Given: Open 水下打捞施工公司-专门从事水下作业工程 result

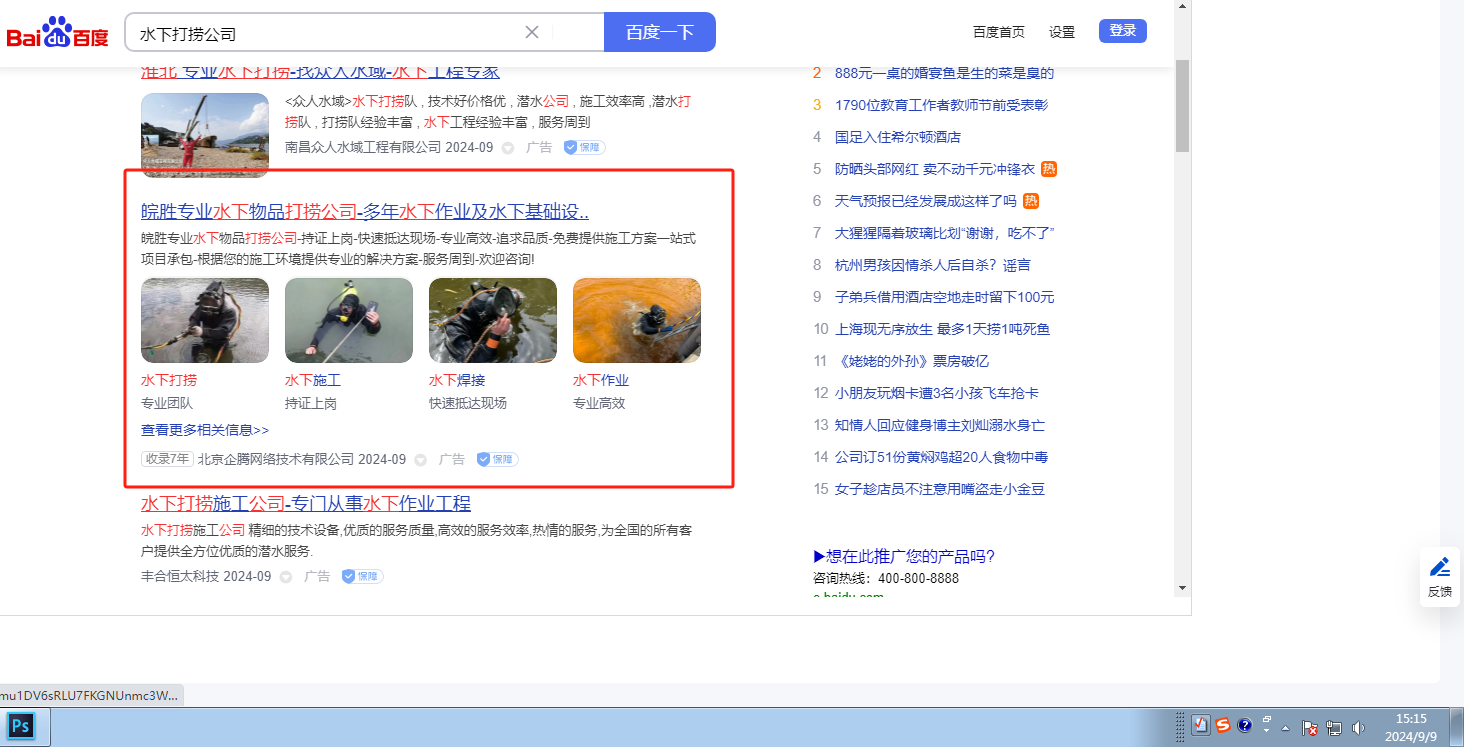Looking at the screenshot, I should click(306, 503).
